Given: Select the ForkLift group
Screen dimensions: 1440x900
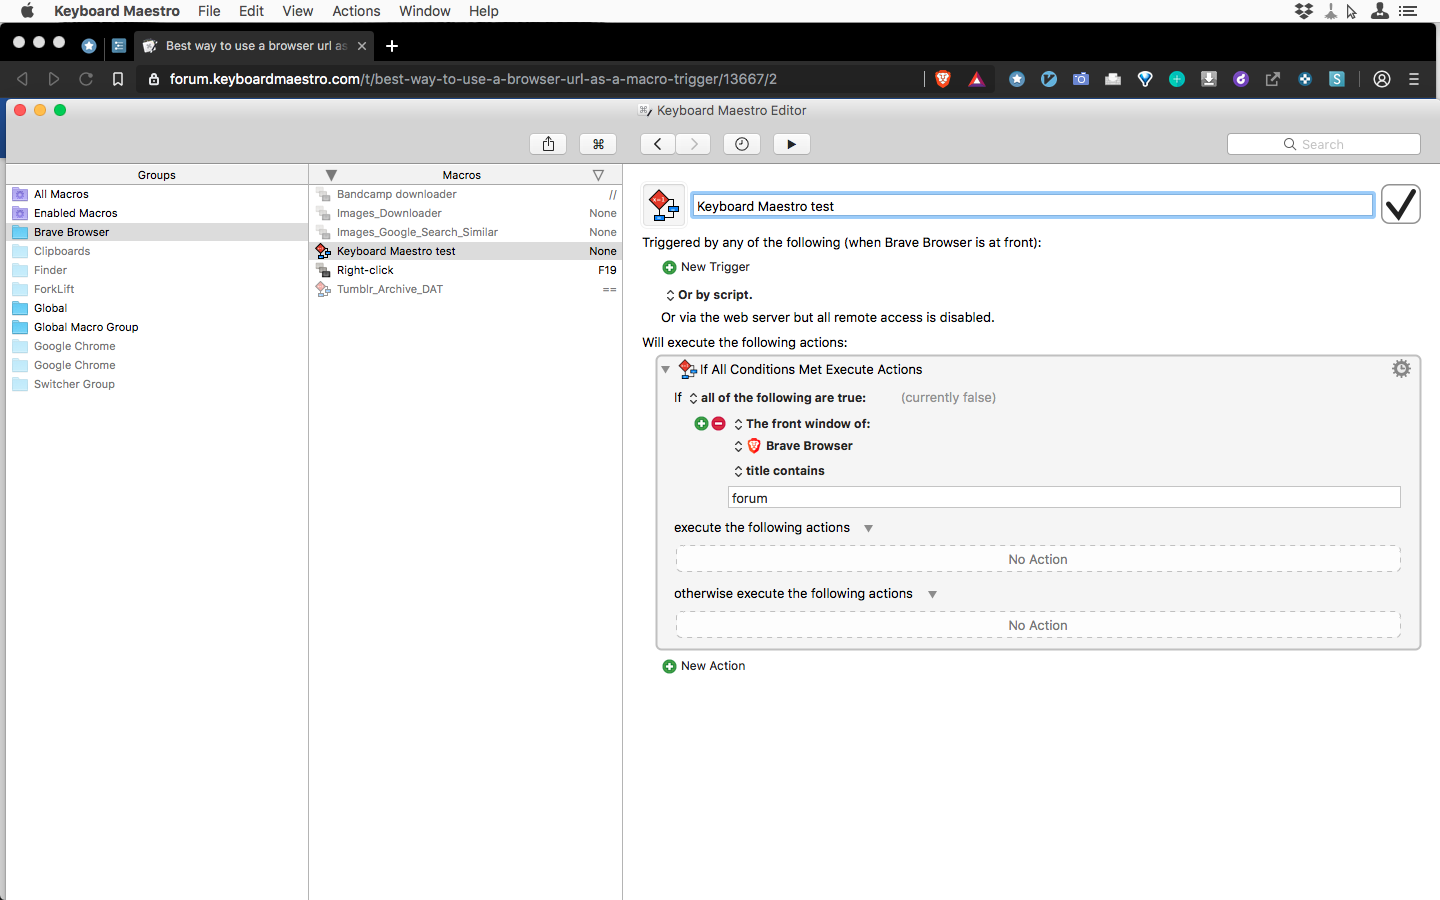Looking at the screenshot, I should [x=157, y=289].
